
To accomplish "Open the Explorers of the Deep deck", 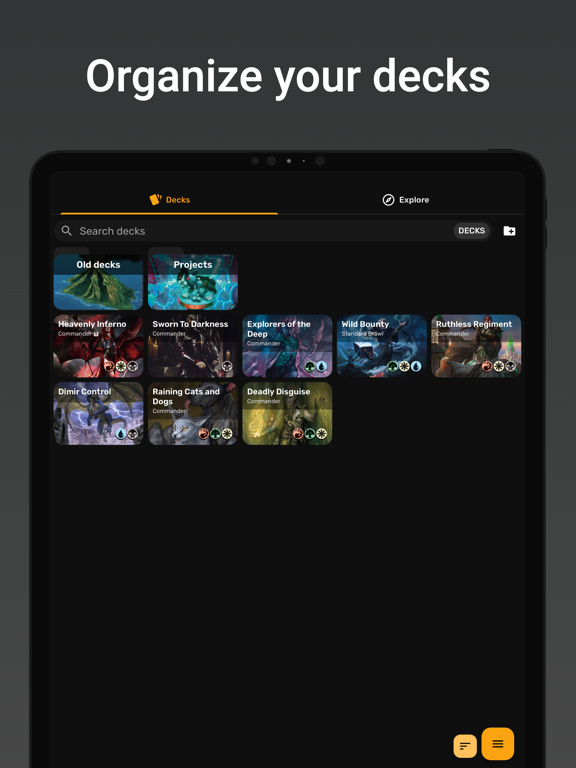I will point(287,346).
